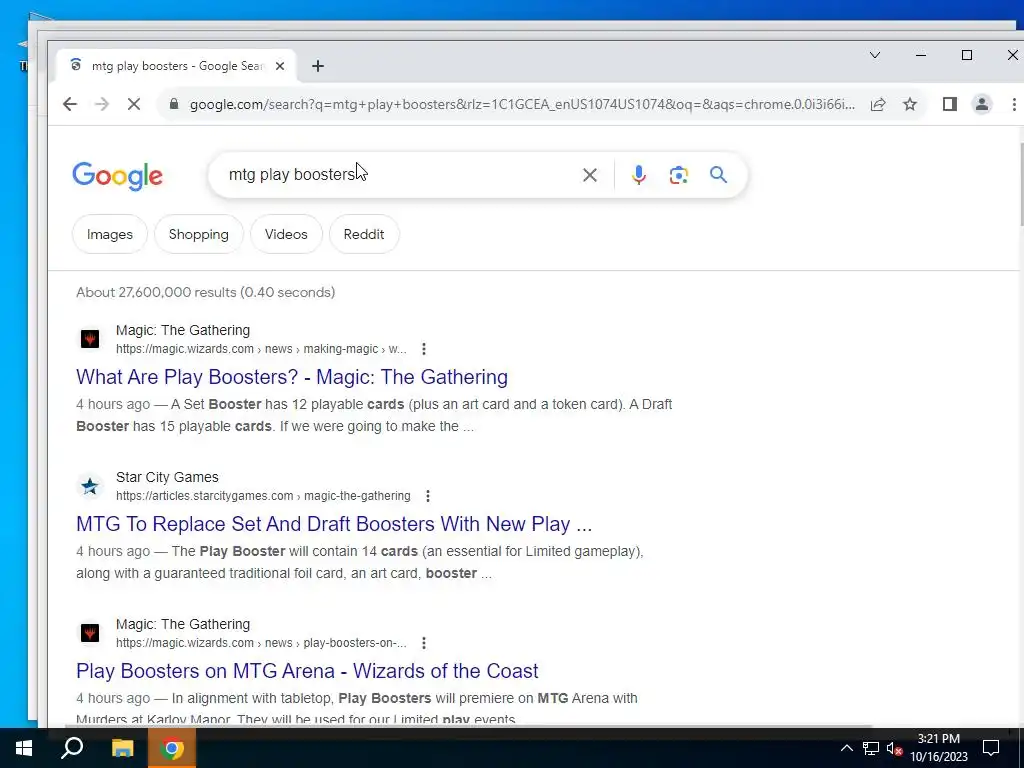The width and height of the screenshot is (1024, 768).
Task: Switch to the Videos filter
Action: (x=286, y=234)
